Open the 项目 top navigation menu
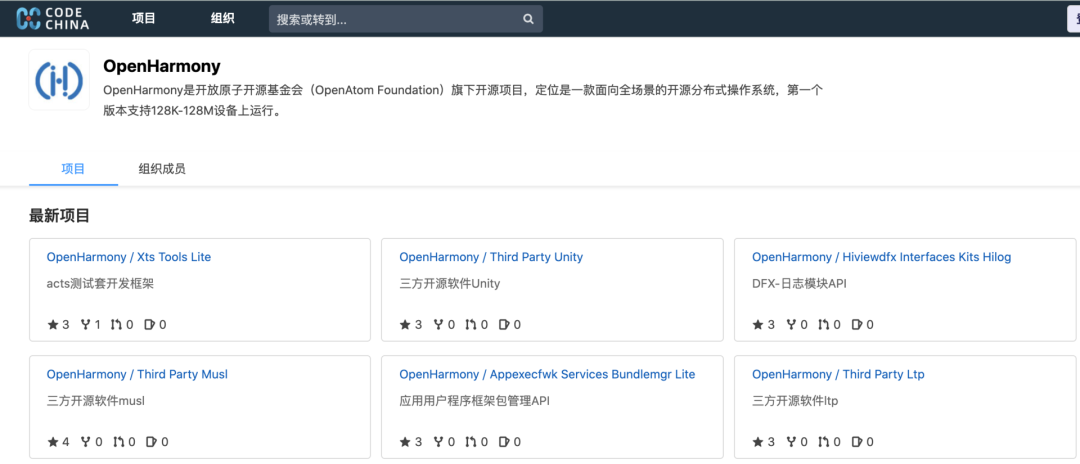Viewport: 1080px width, 464px height. point(144,19)
